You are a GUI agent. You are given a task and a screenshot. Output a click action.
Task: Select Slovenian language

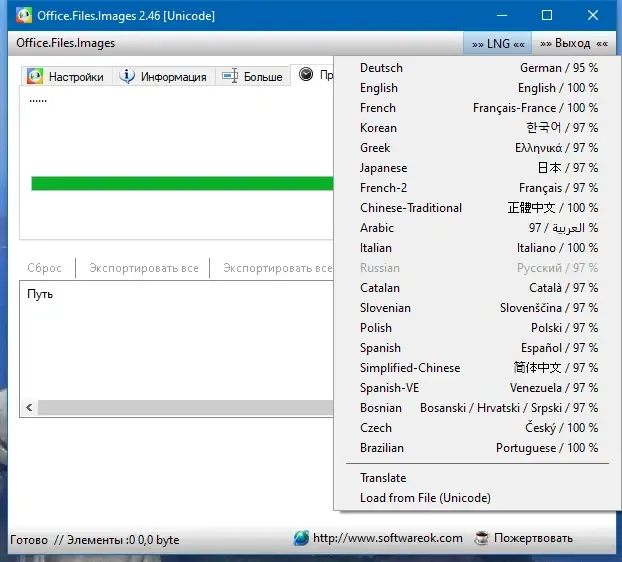coord(478,308)
